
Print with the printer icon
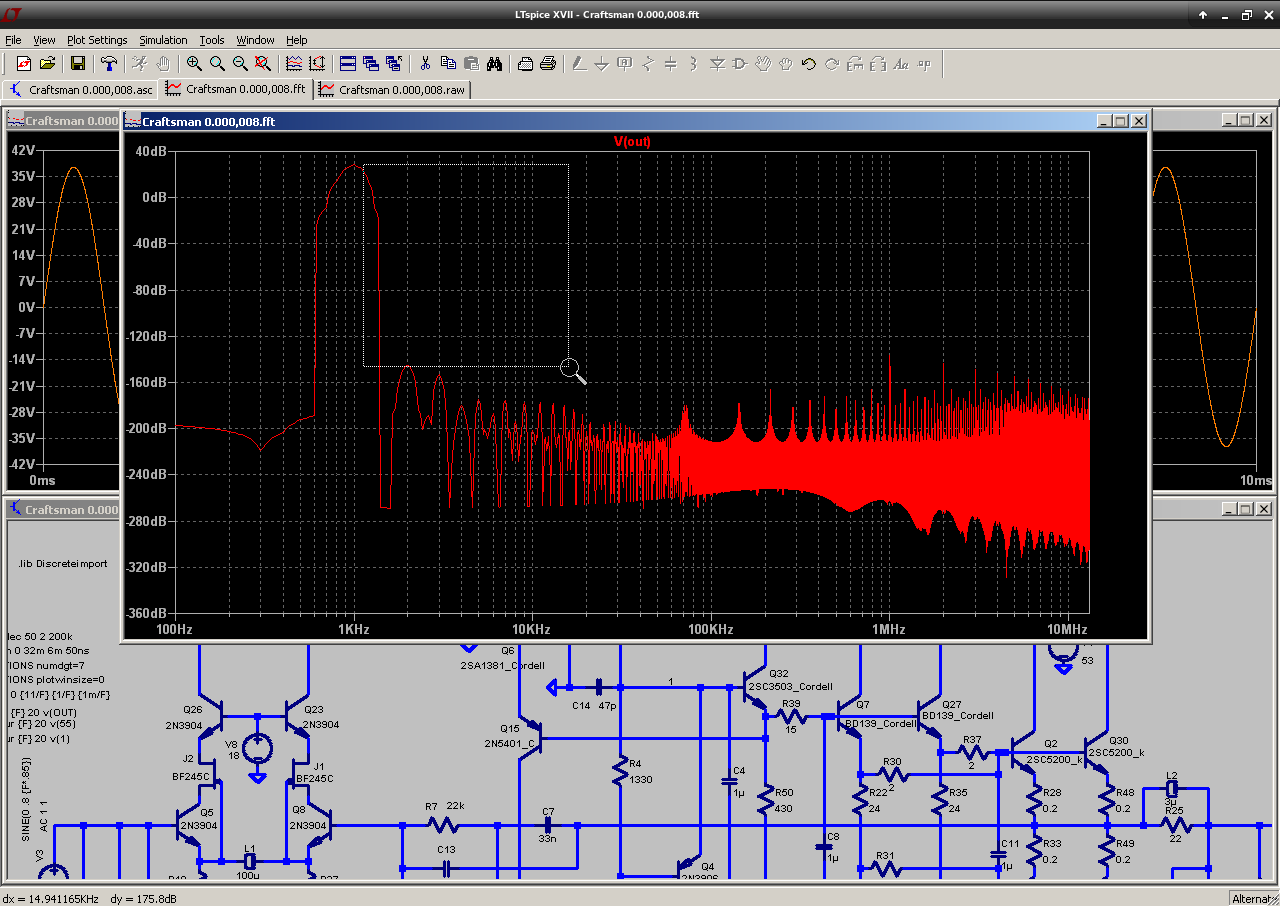[x=548, y=64]
